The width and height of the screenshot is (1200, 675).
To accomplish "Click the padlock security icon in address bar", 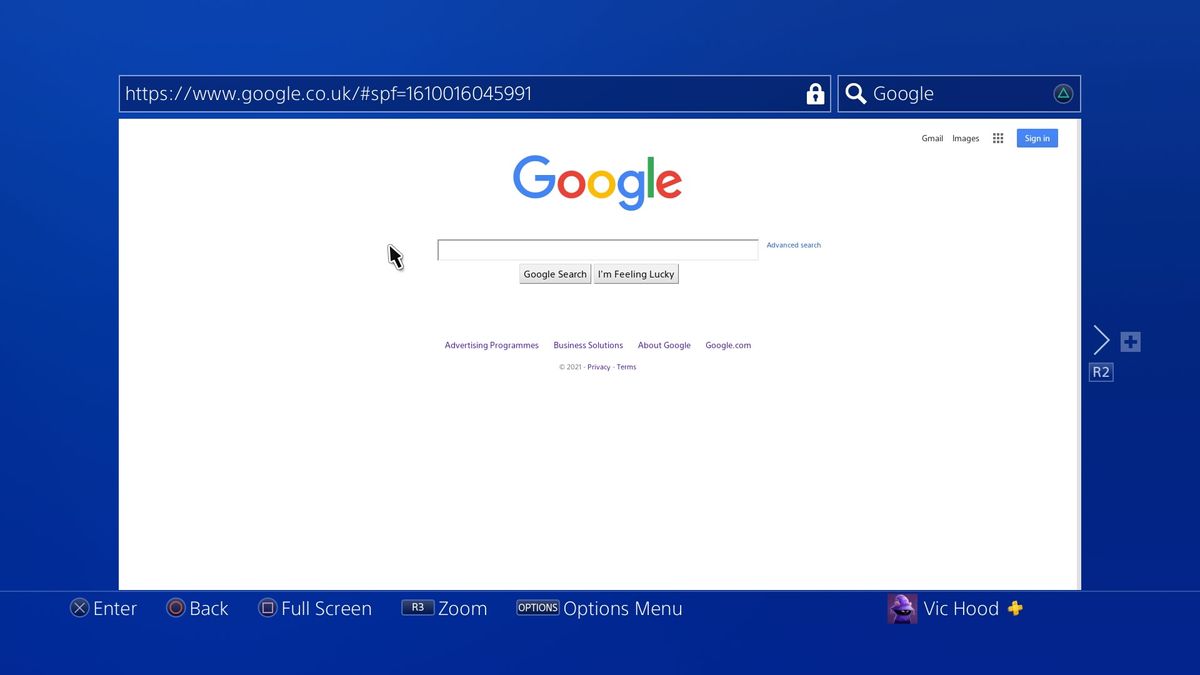I will (815, 93).
